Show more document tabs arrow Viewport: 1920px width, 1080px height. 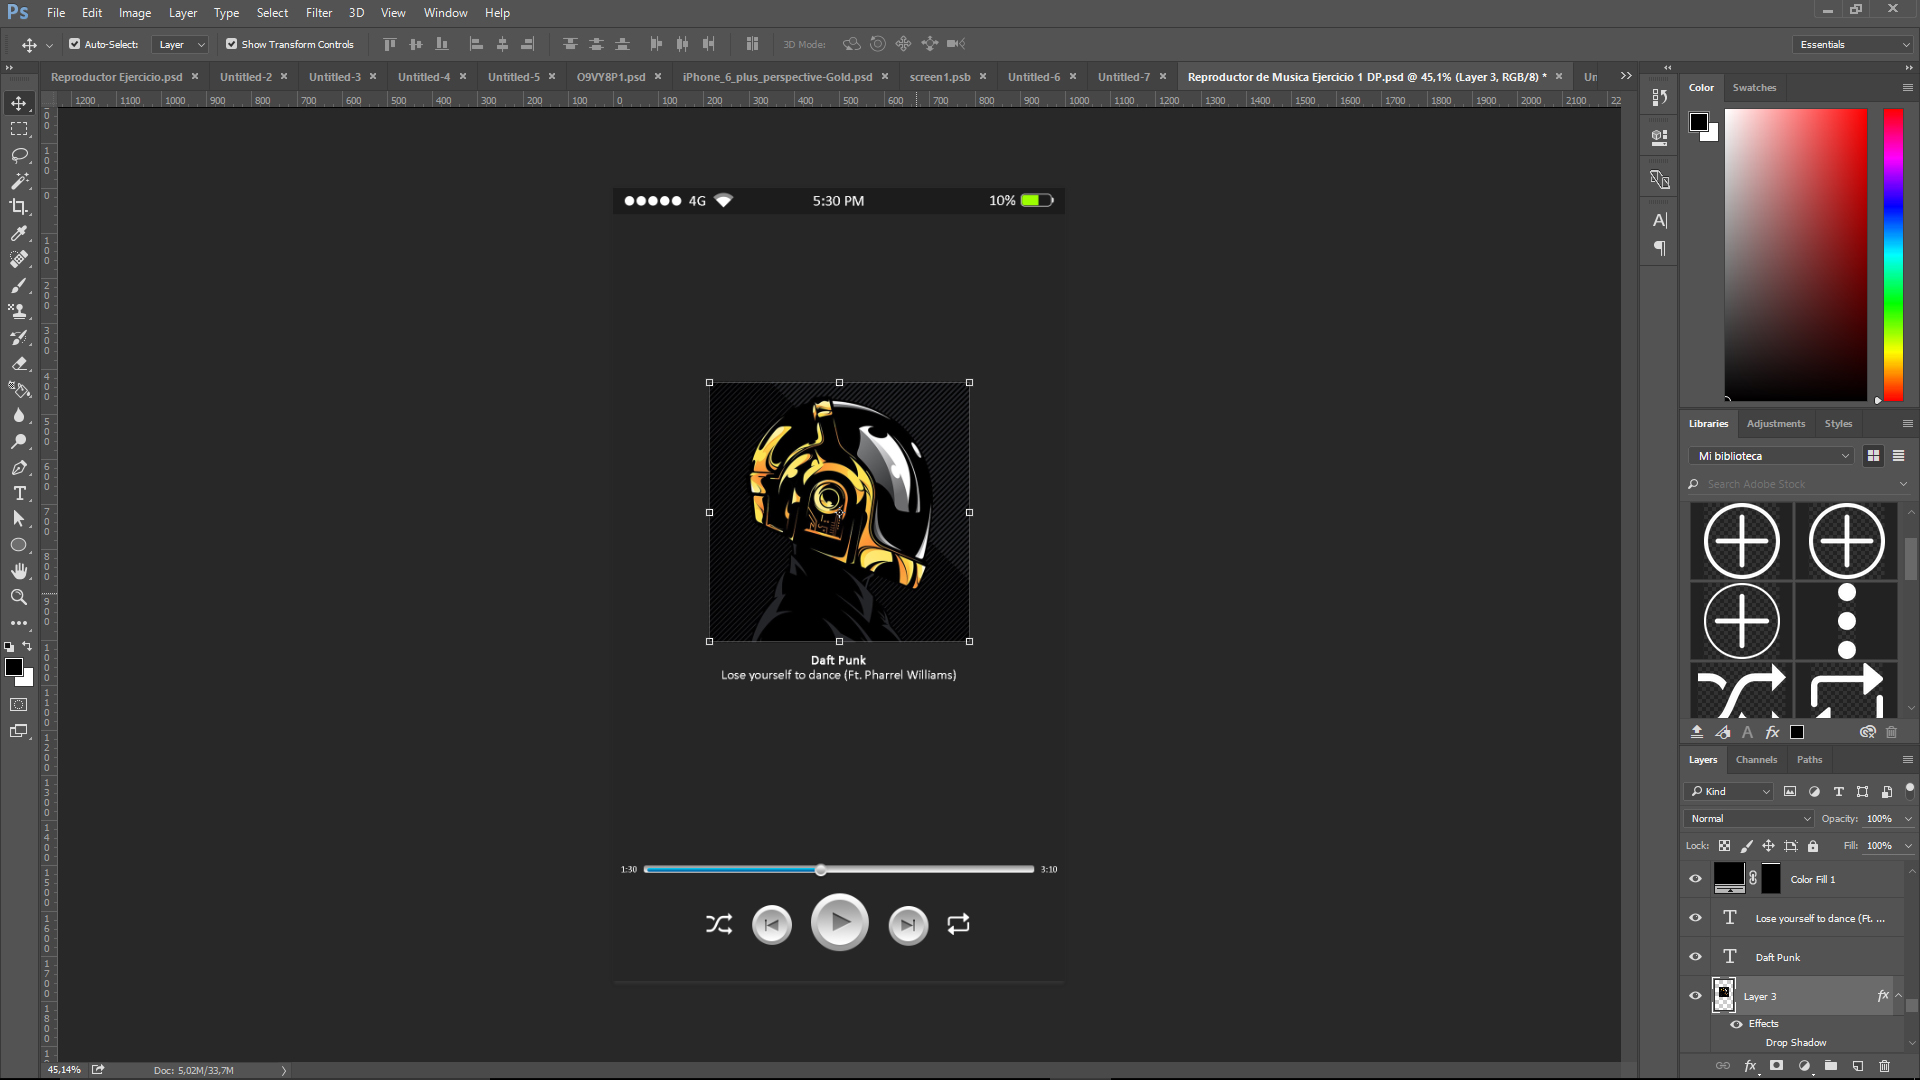[x=1626, y=76]
